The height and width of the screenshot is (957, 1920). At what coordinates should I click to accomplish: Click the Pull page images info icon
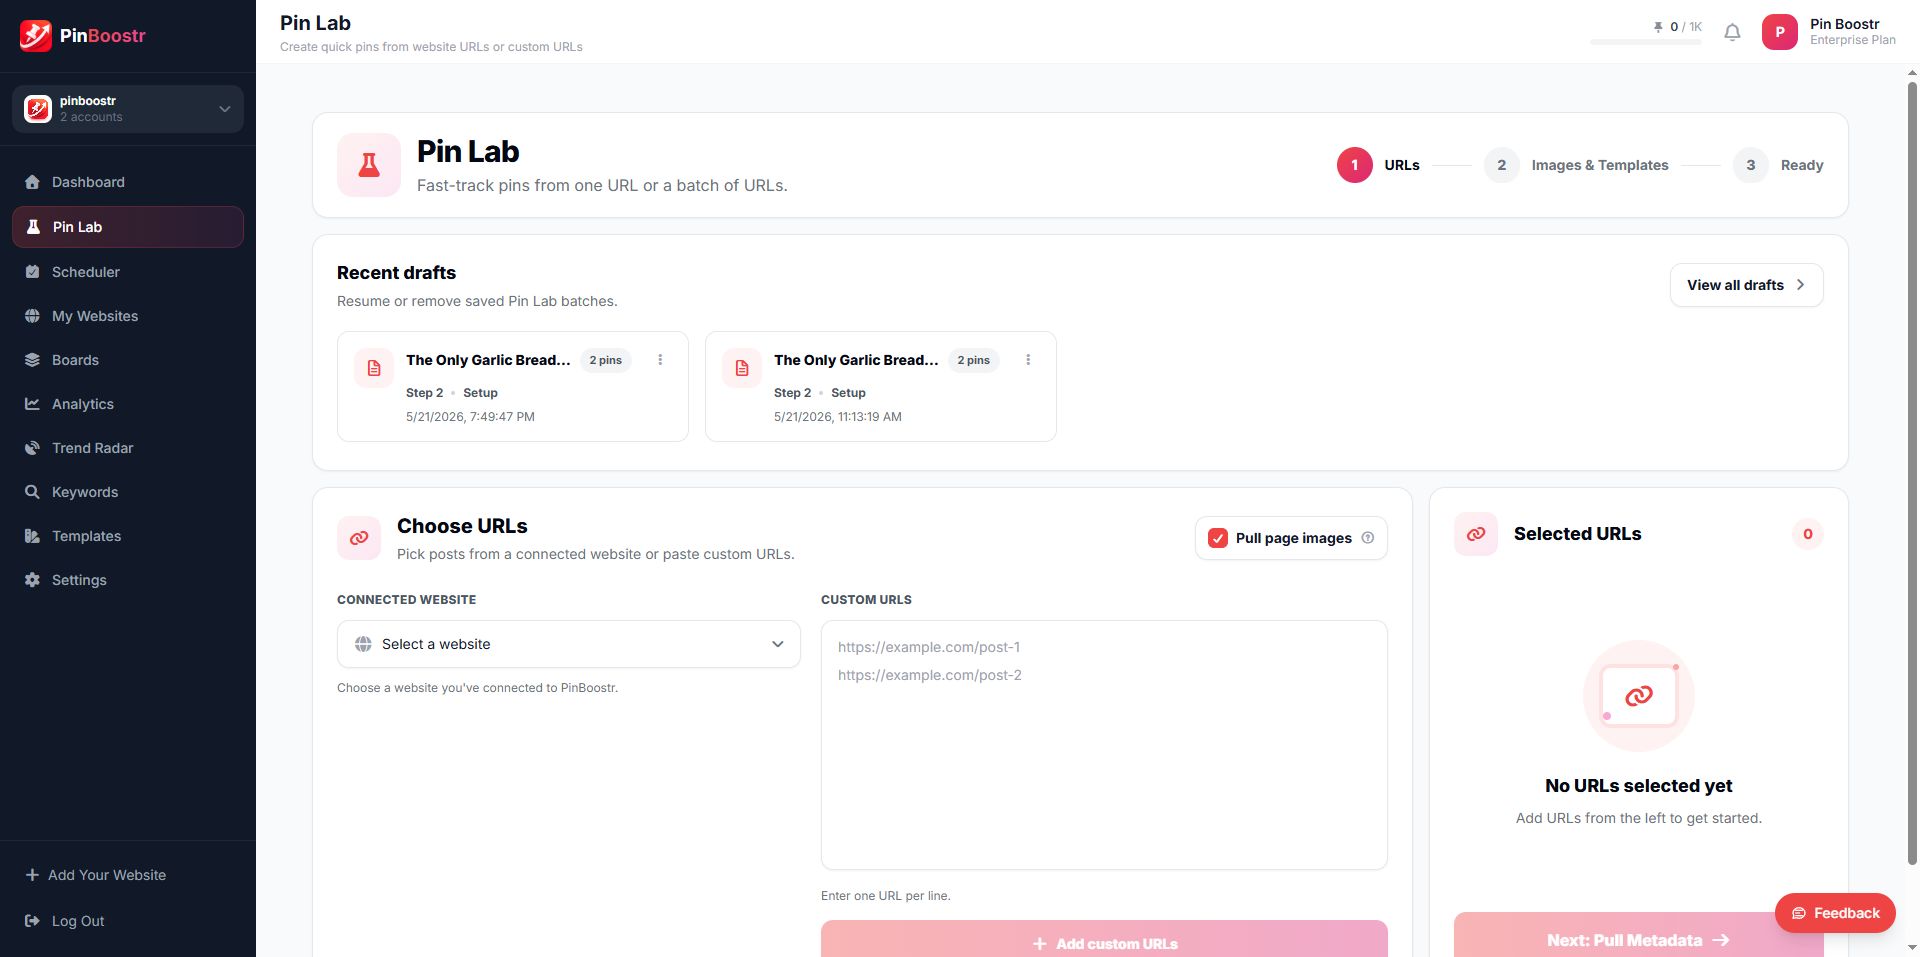pos(1368,538)
